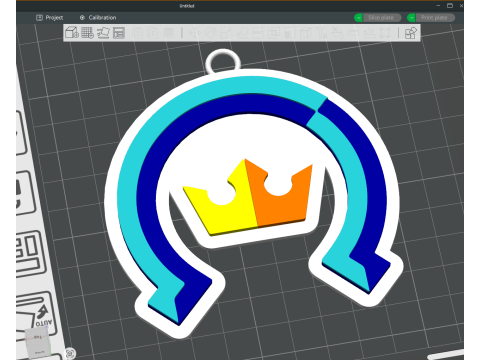Select the Text shape T tool
Image resolution: width=480 pixels, height=360 pixels.
321,33
